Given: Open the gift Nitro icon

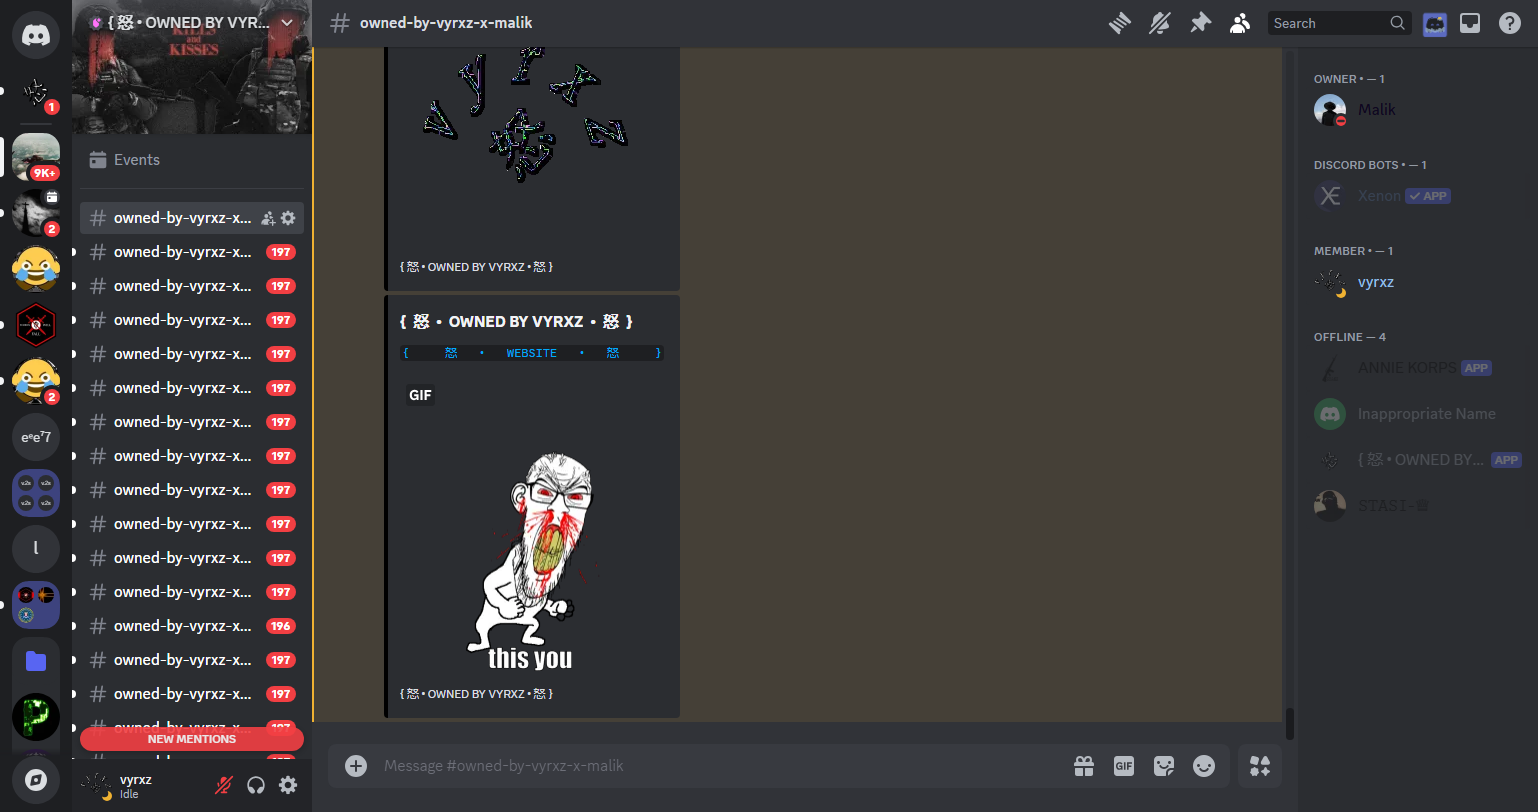Looking at the screenshot, I should pos(1084,766).
